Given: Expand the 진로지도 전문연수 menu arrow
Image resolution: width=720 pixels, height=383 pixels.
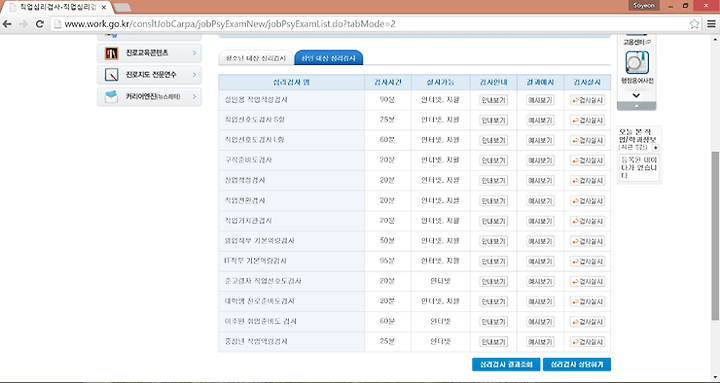Looking at the screenshot, I should 194,74.
